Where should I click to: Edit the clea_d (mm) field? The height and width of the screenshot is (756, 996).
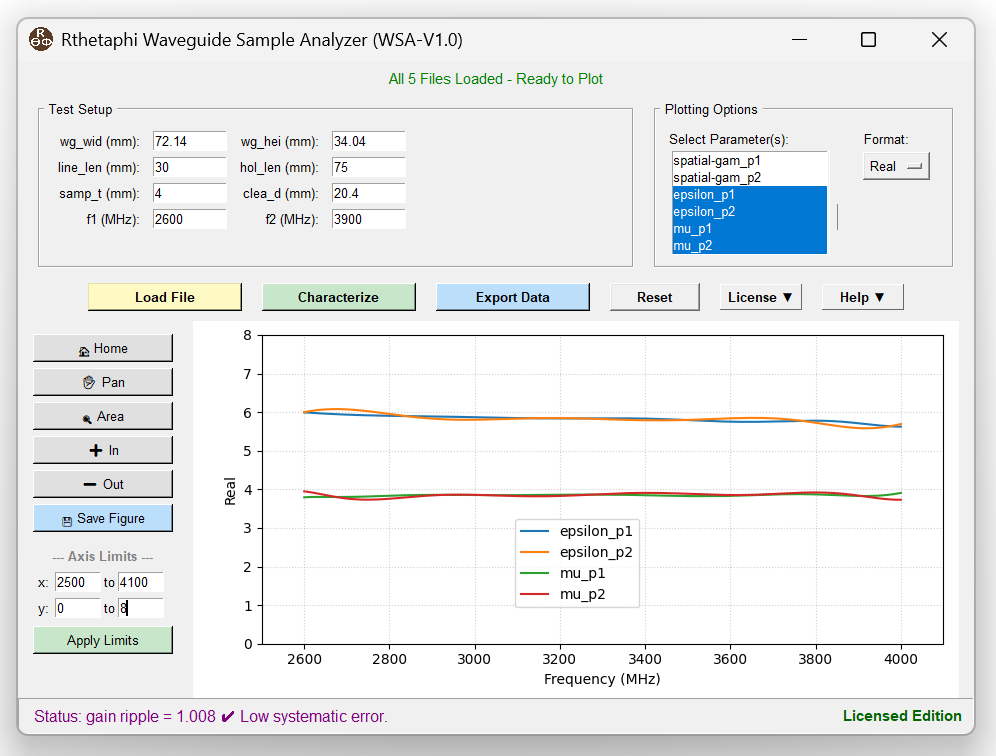click(x=368, y=193)
